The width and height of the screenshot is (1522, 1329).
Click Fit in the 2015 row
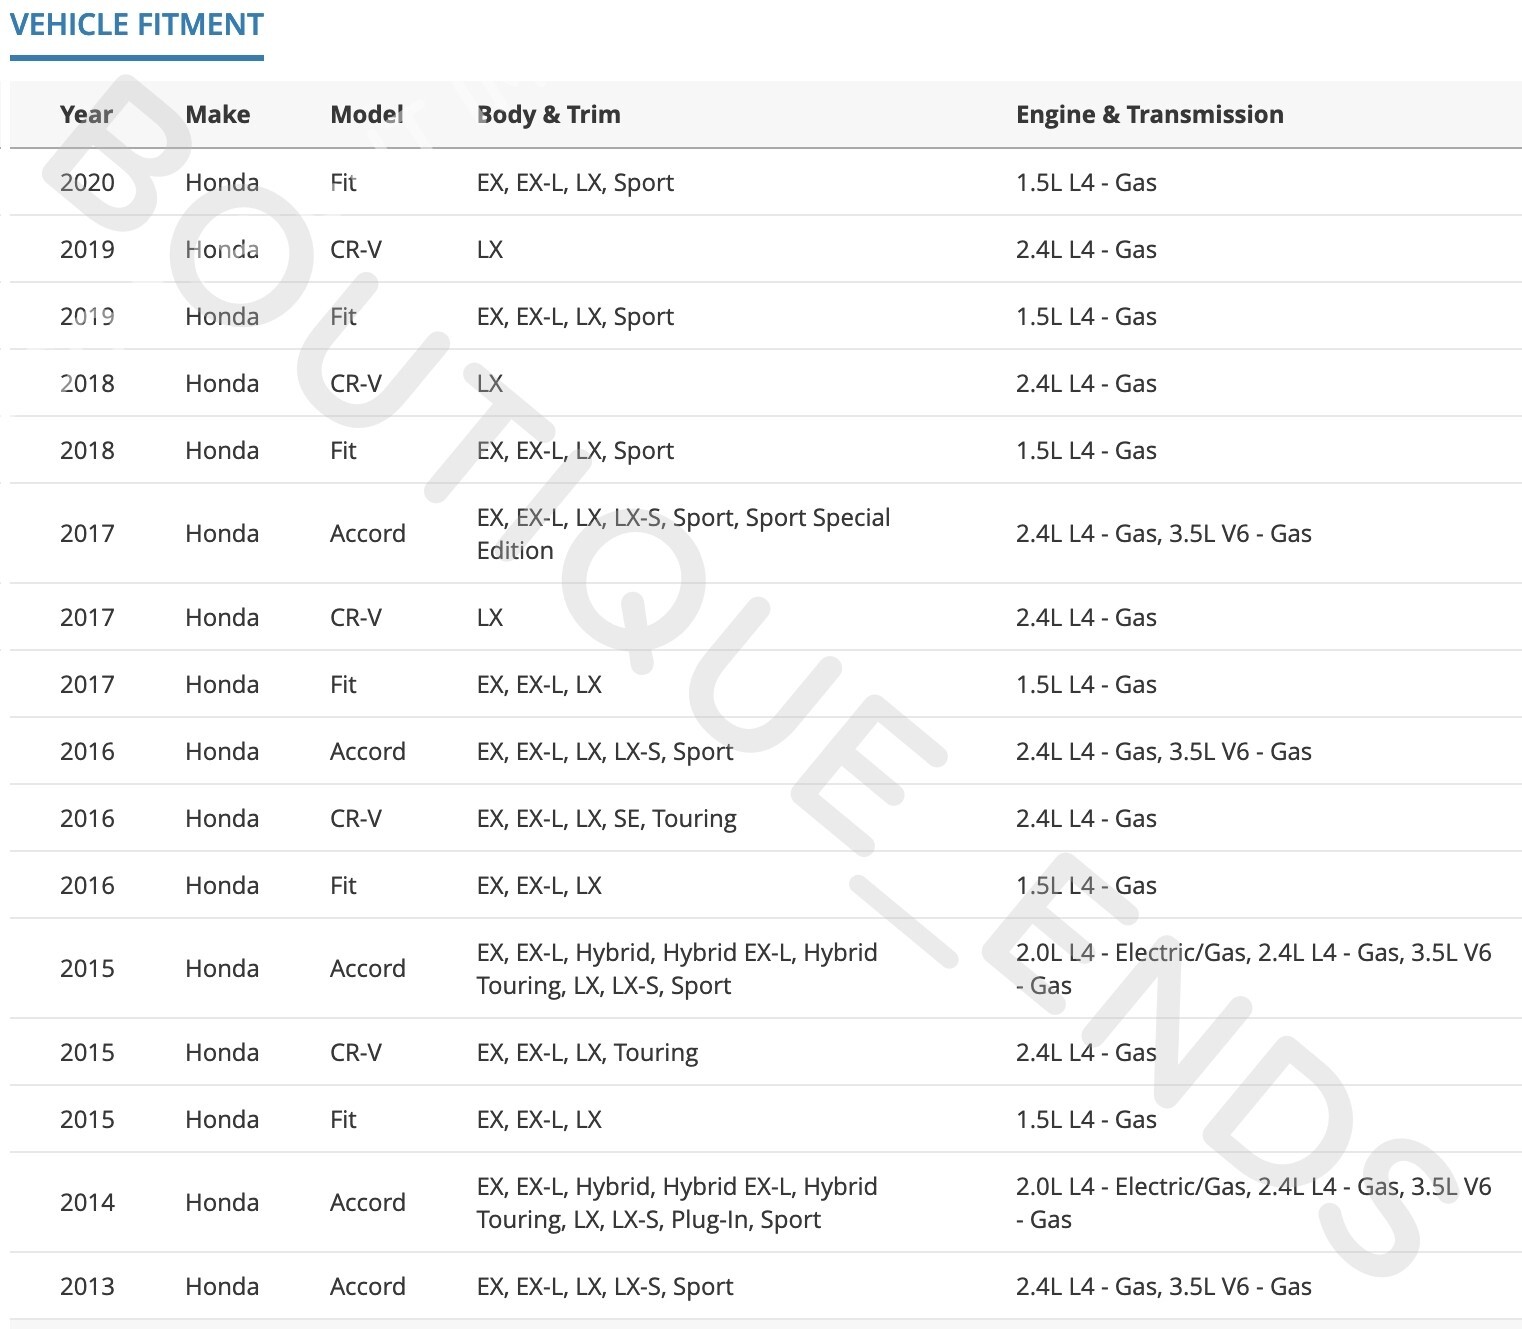[343, 1119]
